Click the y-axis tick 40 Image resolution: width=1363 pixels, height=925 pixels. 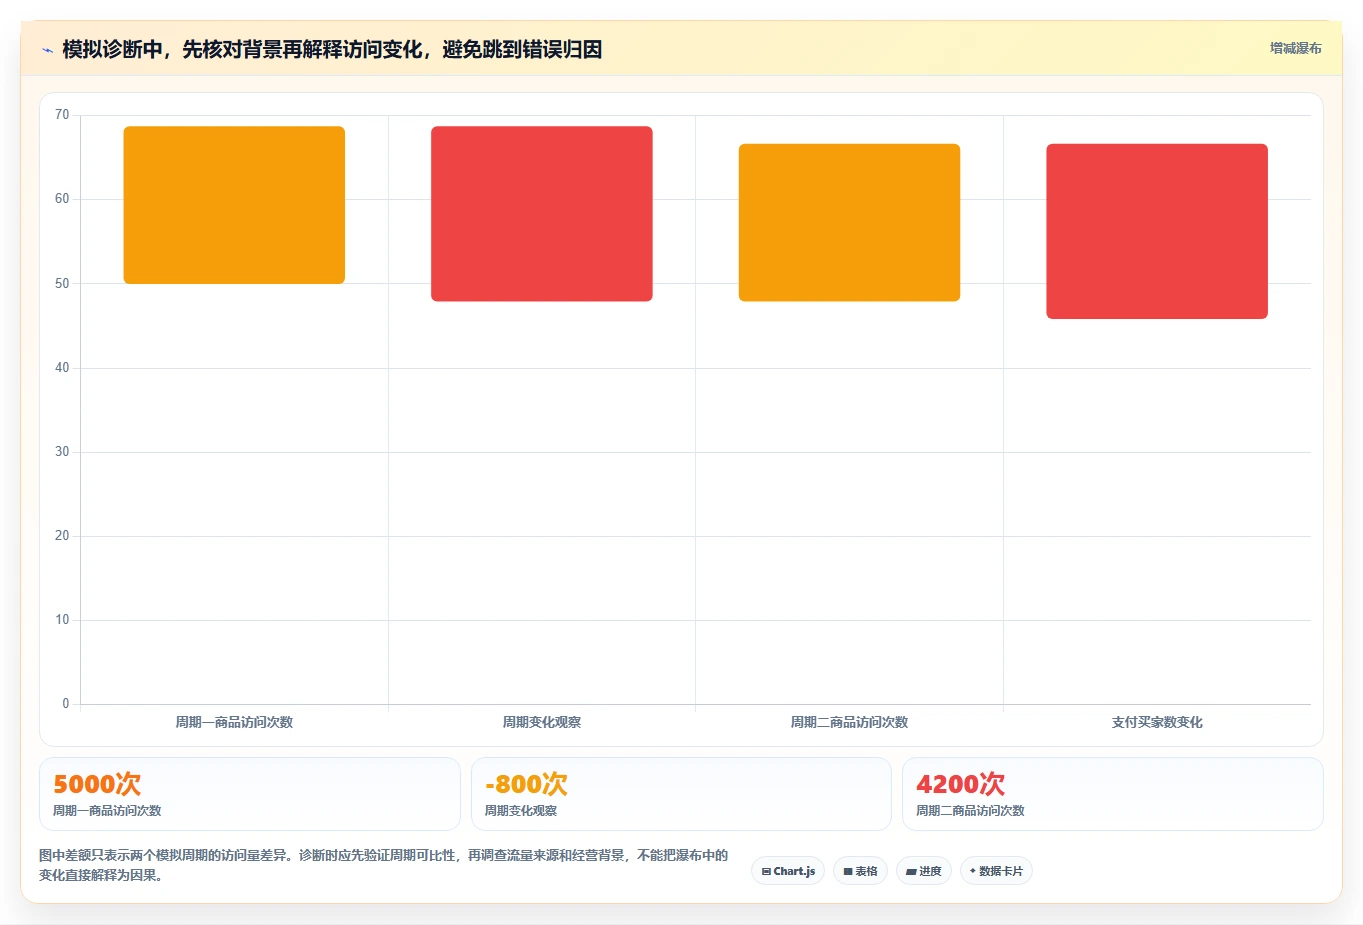pyautogui.click(x=62, y=368)
